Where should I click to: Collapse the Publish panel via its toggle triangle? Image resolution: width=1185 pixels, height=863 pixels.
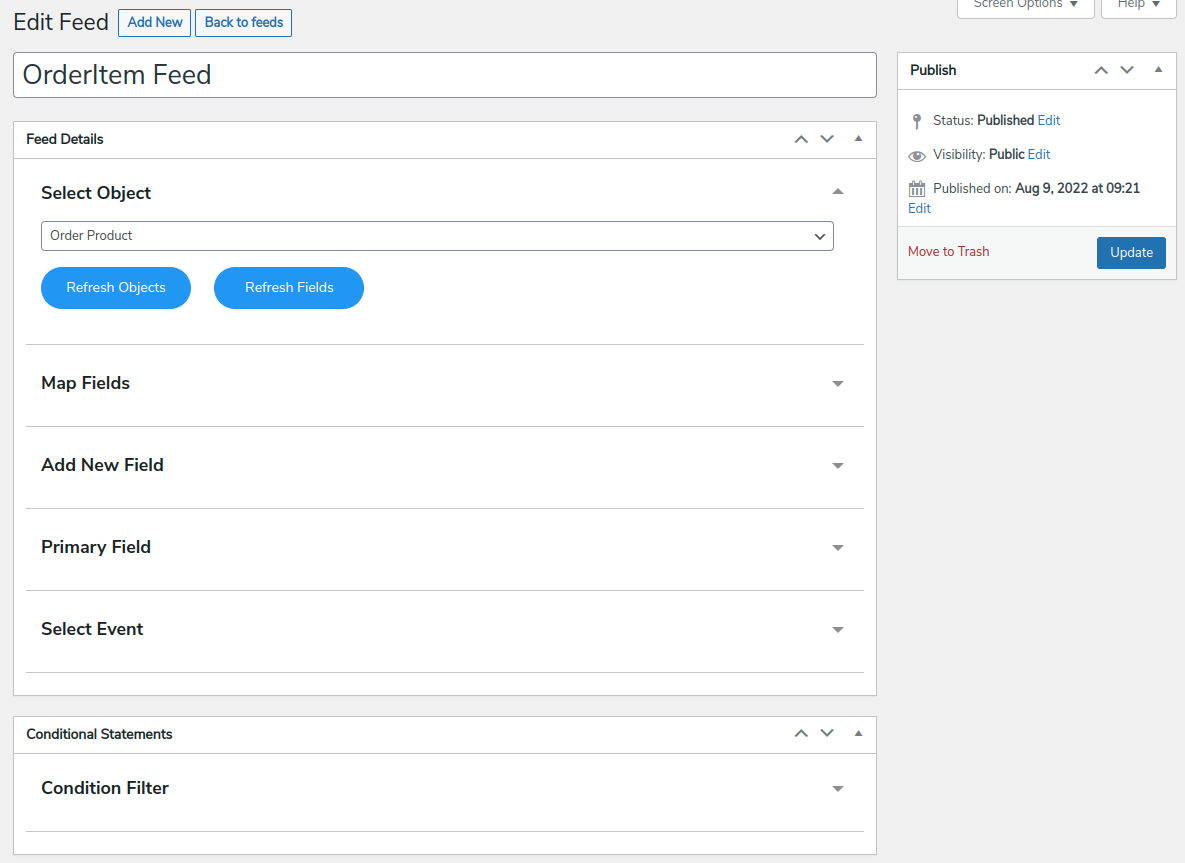click(x=1157, y=70)
